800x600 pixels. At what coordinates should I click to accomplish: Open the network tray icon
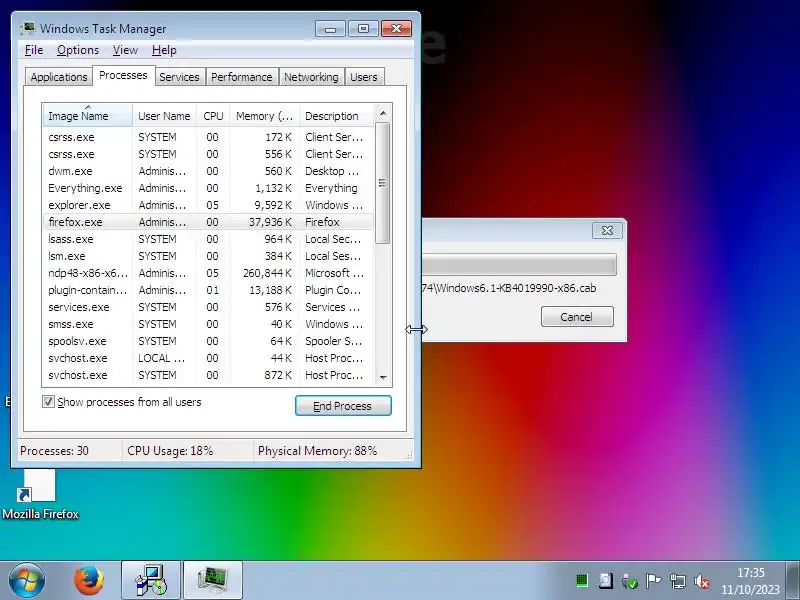(678, 581)
